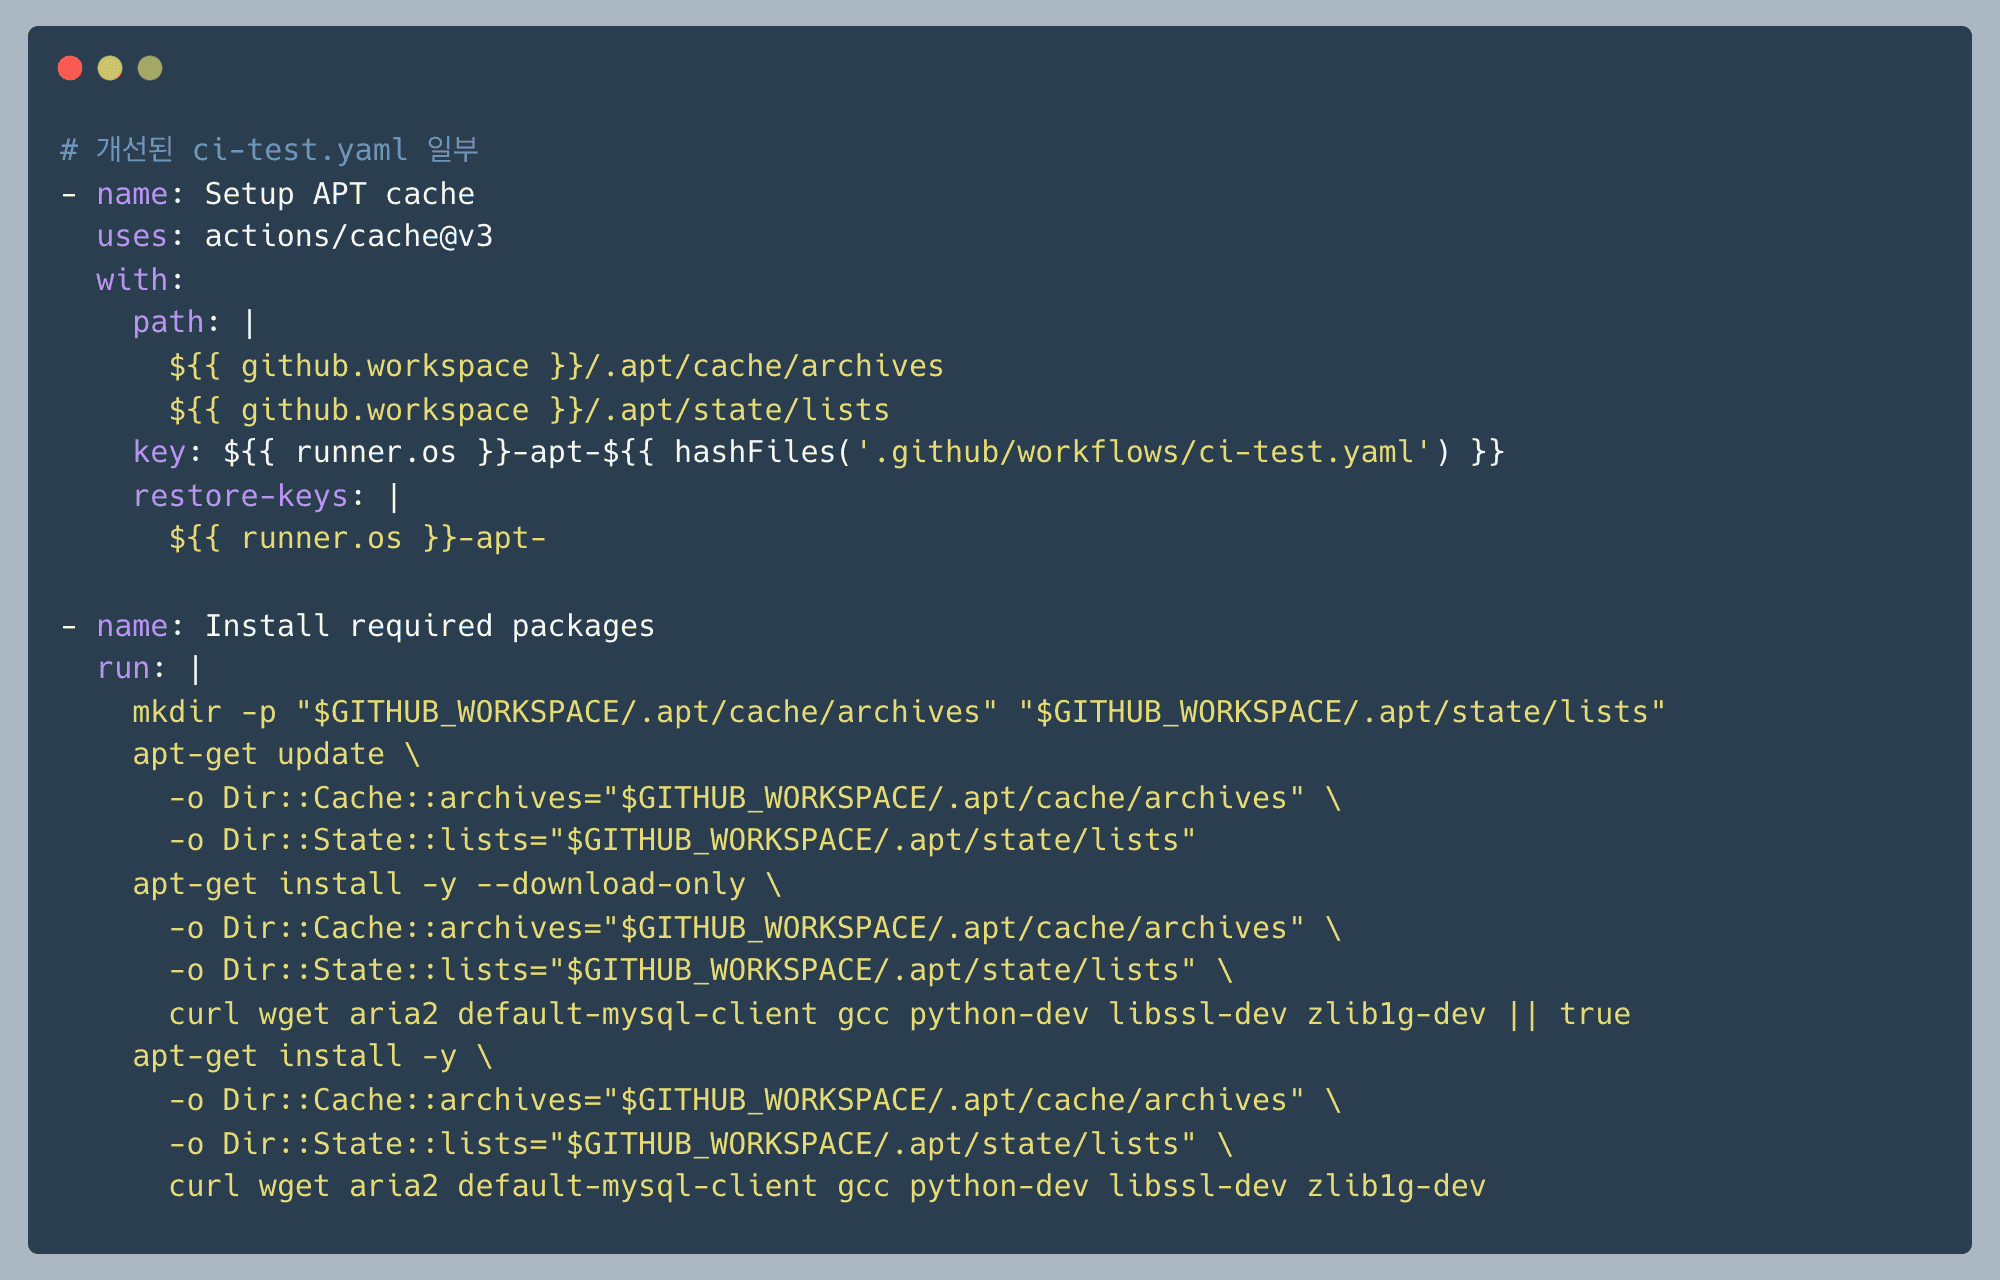Viewport: 2000px width, 1280px height.
Task: Click the "run" key
Action: pyautogui.click(x=122, y=669)
